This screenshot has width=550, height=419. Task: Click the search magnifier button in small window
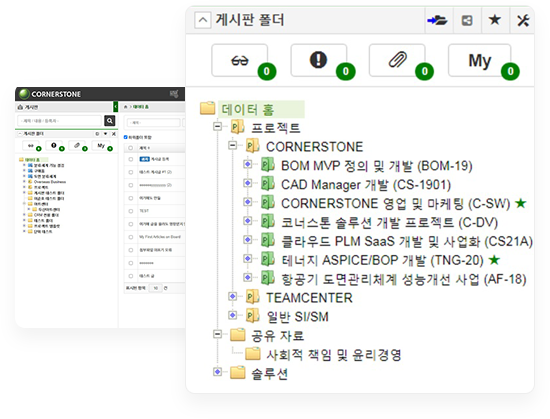(110, 121)
